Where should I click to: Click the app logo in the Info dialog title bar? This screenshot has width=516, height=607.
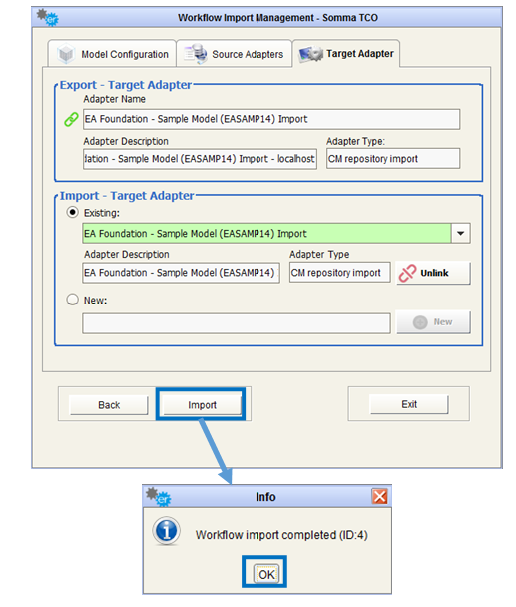click(158, 496)
